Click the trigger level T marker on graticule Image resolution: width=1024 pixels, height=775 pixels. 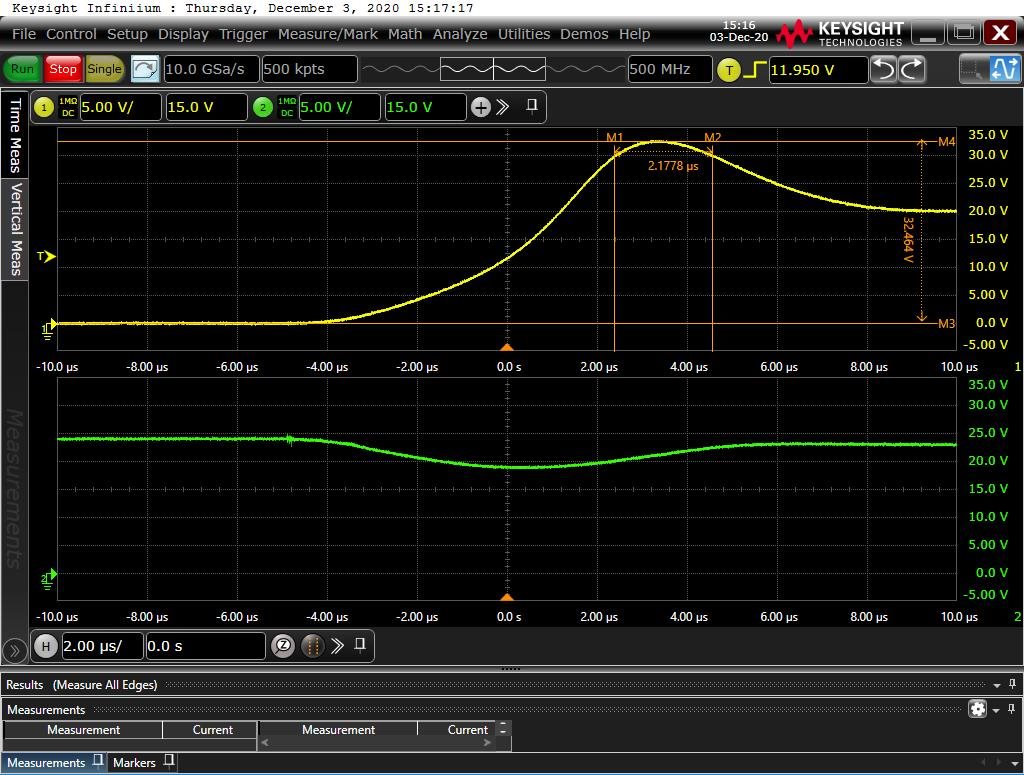[46, 257]
